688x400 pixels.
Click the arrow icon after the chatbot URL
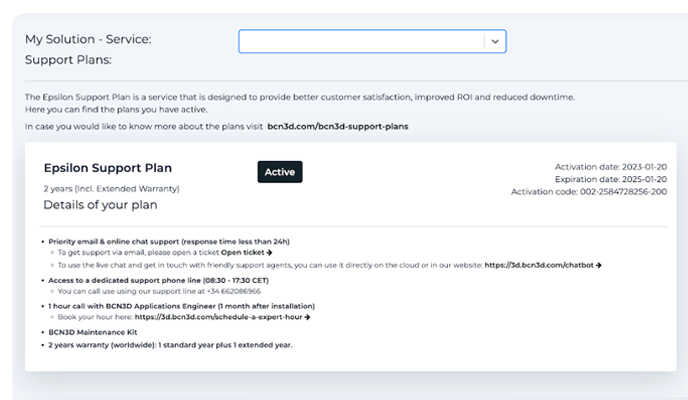(598, 265)
